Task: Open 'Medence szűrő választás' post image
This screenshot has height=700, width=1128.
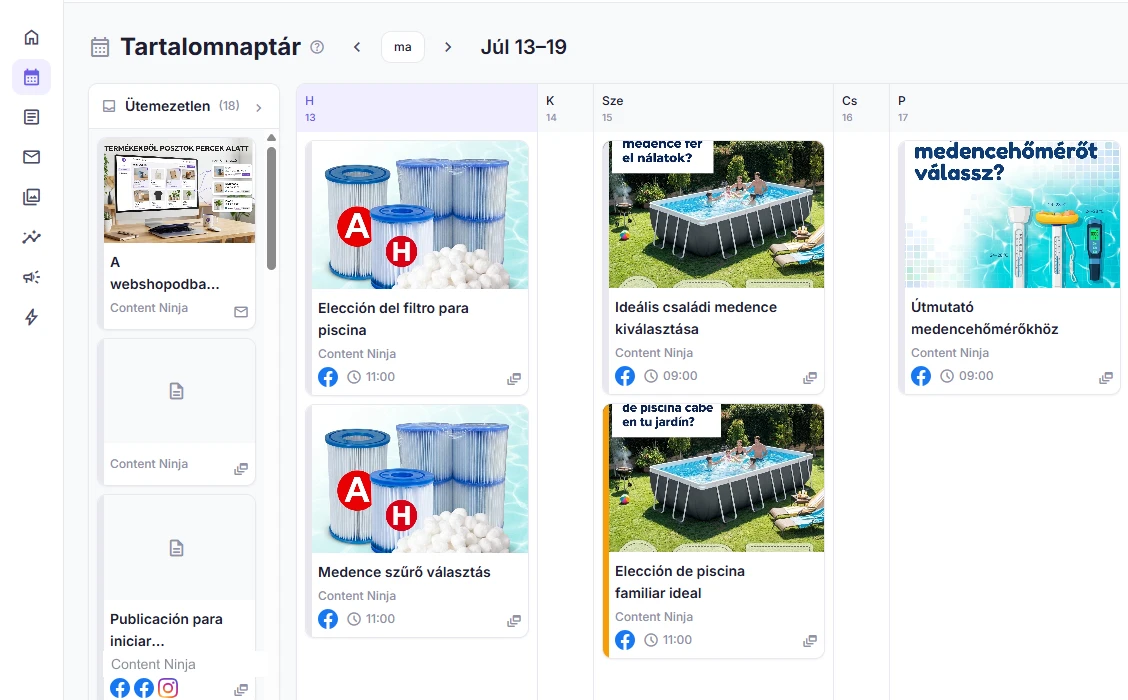Action: 420,479
